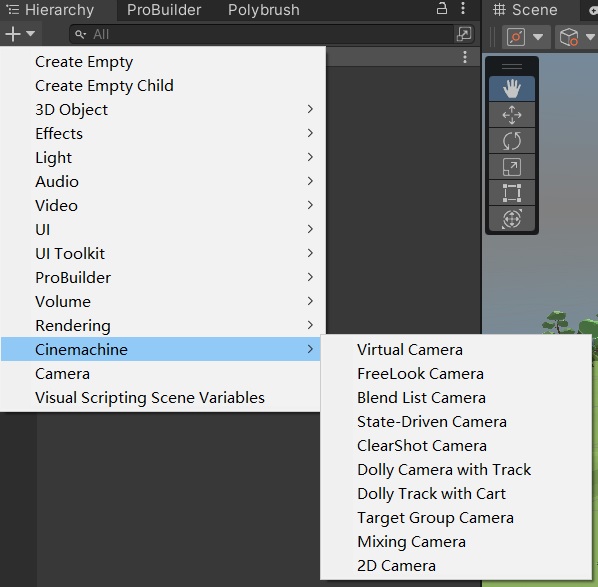Create a Blend List Camera
The image size is (598, 587).
456,398
